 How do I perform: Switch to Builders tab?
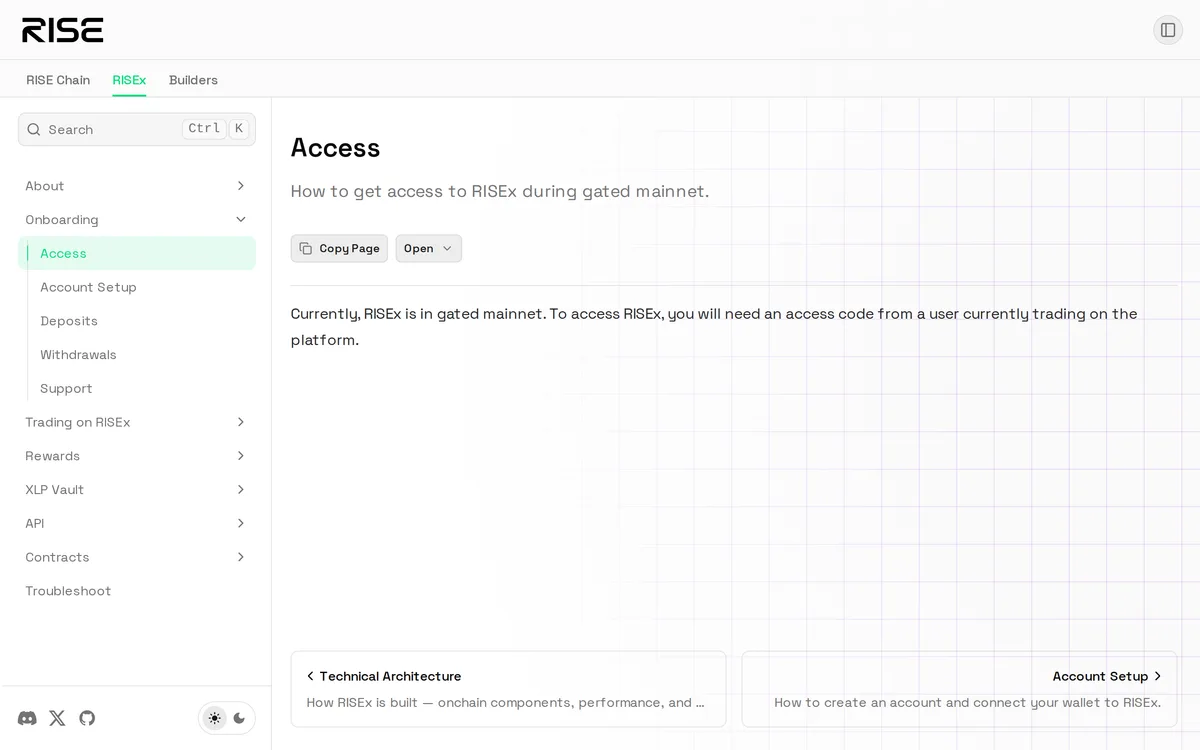pyautogui.click(x=193, y=80)
